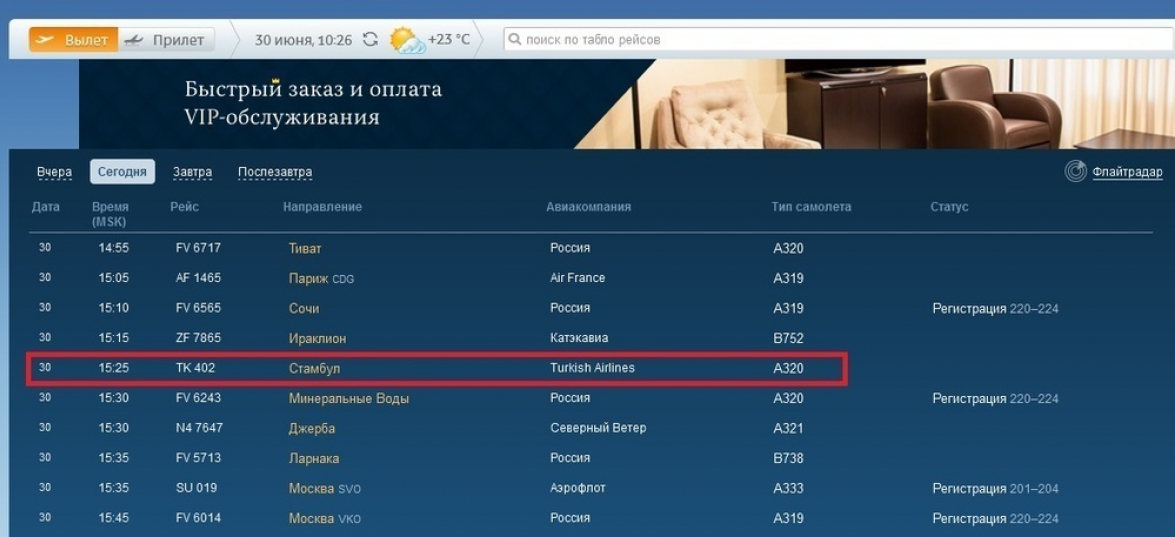Click the Катэкавиа airline cell
The image size is (1175, 537).
coord(579,338)
